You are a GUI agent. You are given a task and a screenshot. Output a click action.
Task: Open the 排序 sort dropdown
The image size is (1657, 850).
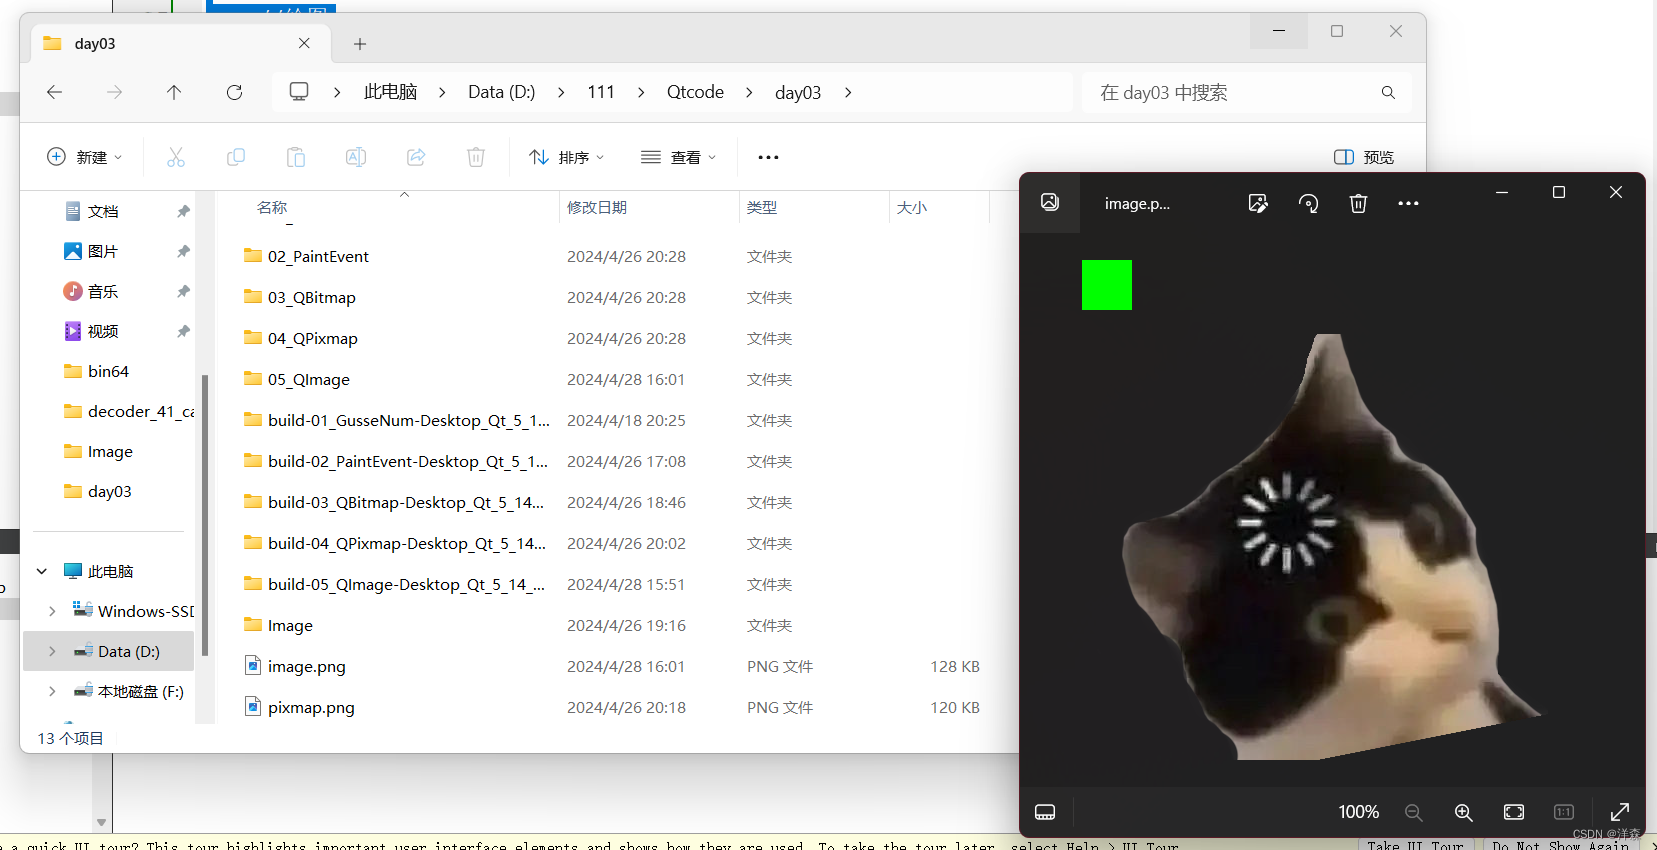click(x=567, y=157)
